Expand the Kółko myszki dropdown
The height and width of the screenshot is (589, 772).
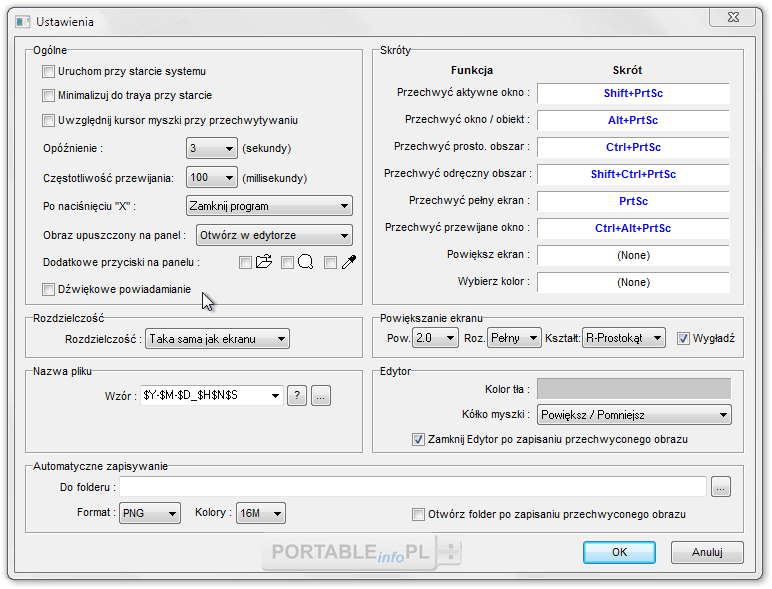[634, 415]
